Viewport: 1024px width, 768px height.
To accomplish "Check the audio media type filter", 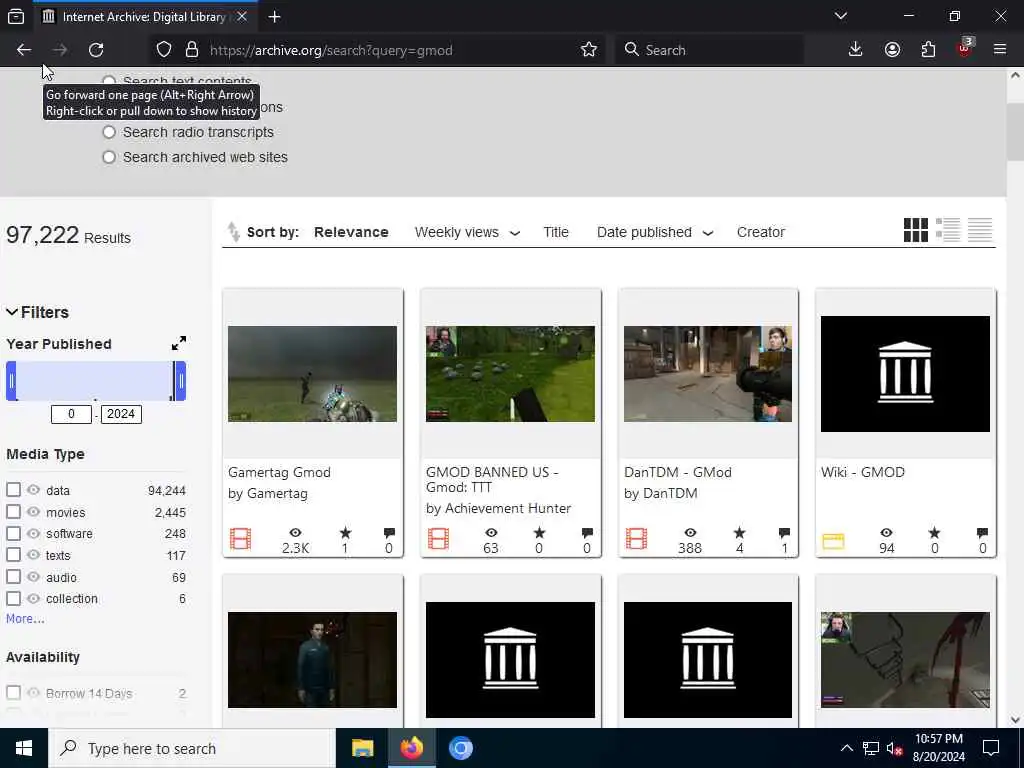I will pos(14,577).
